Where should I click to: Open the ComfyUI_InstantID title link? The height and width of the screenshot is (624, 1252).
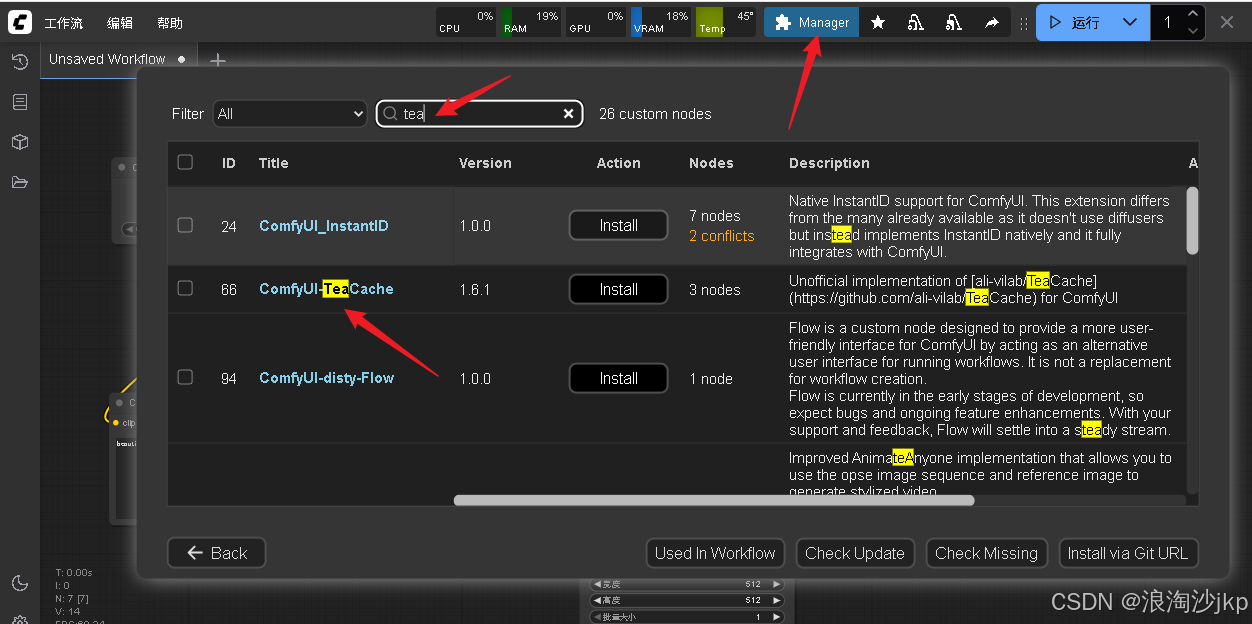coord(324,226)
